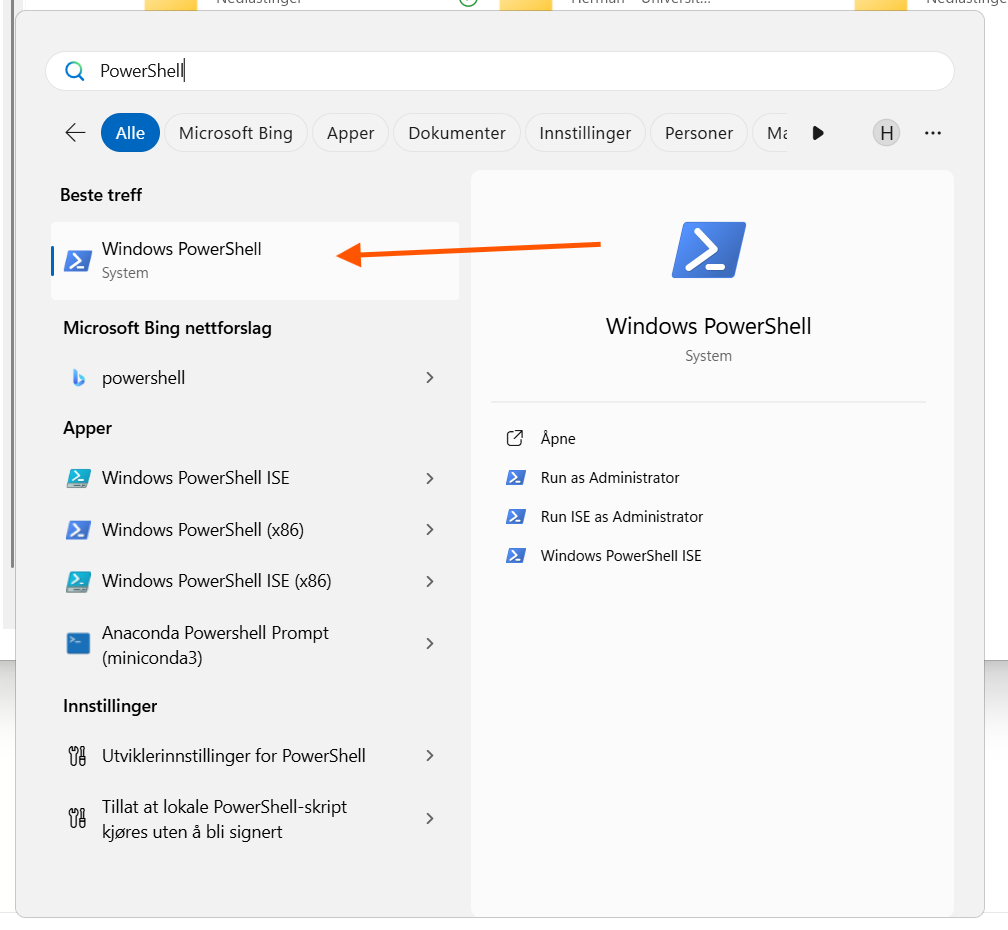Show more filters via the arrow button
This screenshot has width=1008, height=930.
click(818, 132)
